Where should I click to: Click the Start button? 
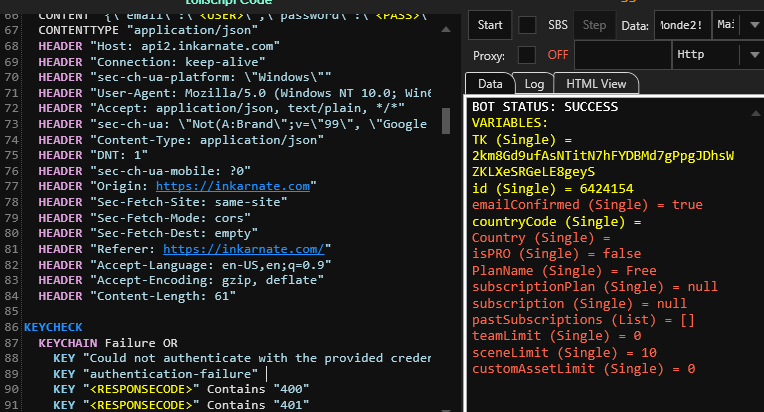pos(490,25)
